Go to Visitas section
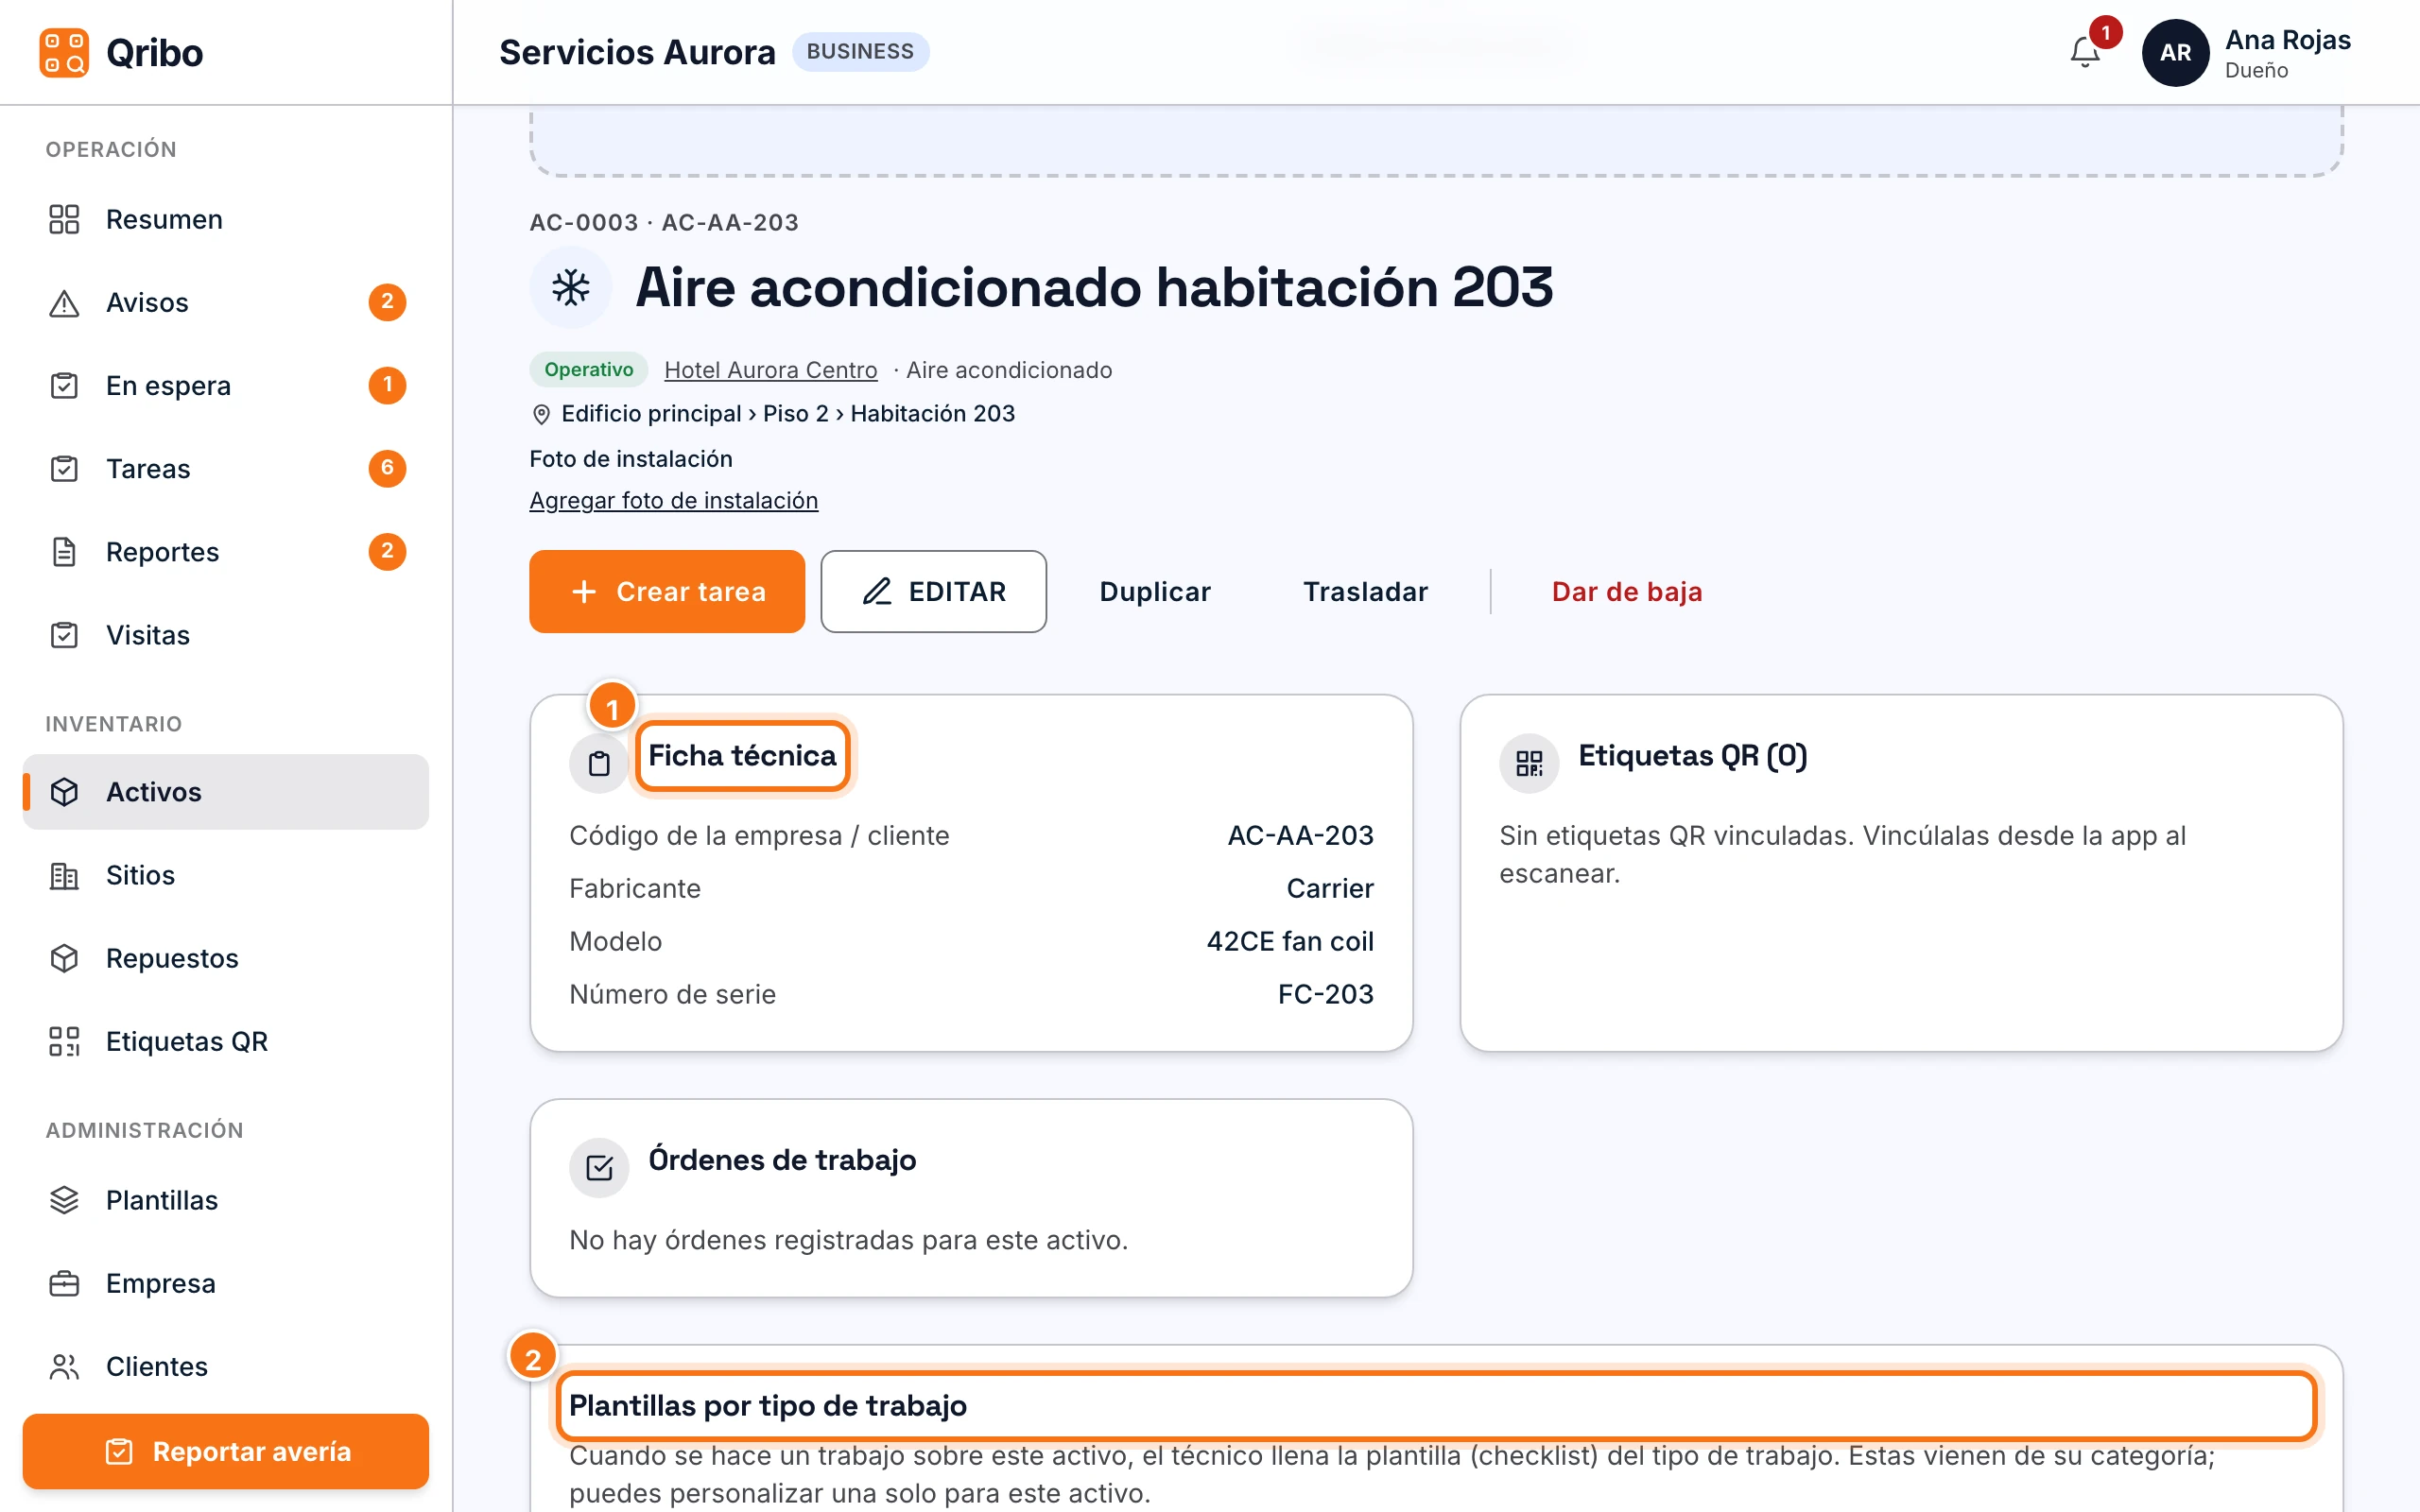Screen dimensions: 2420x1512 [x=226, y=635]
